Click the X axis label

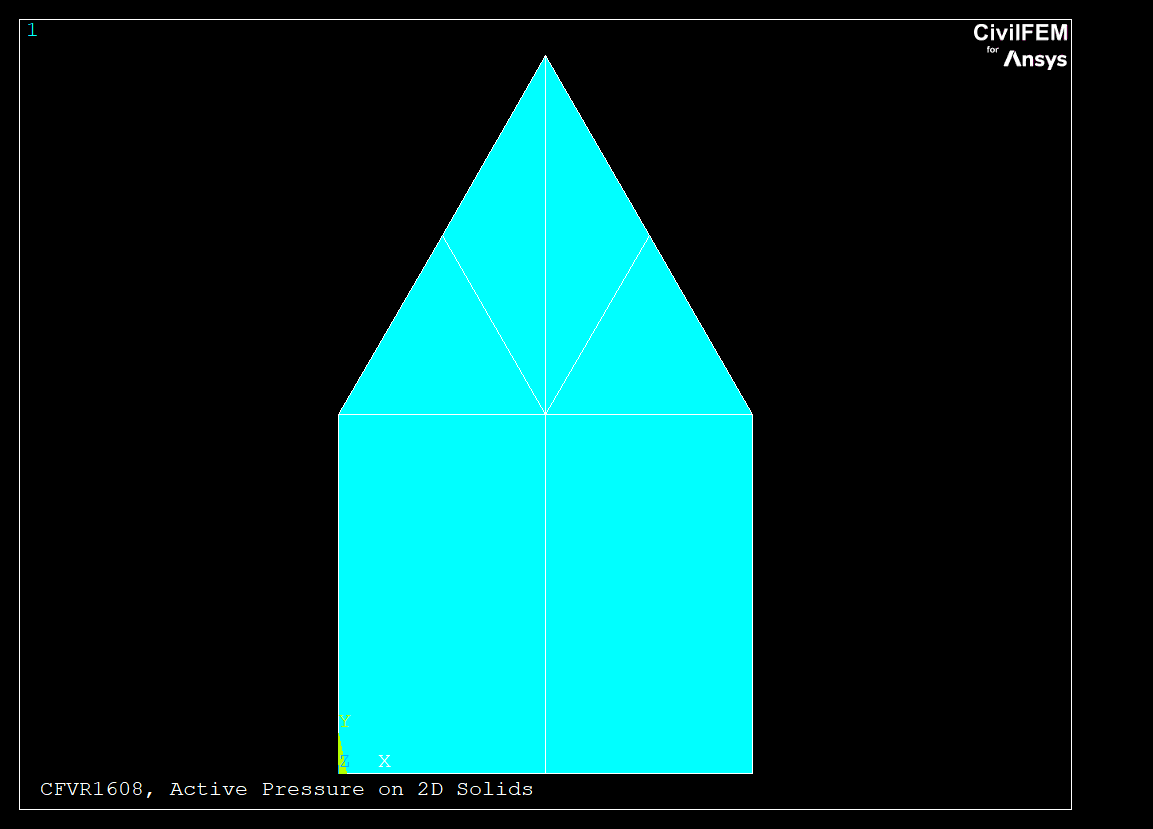[384, 762]
